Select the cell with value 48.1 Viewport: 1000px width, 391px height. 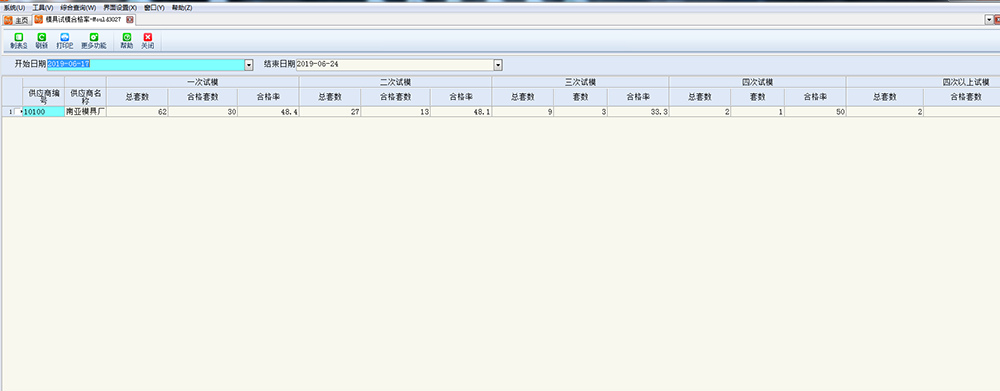coord(461,112)
